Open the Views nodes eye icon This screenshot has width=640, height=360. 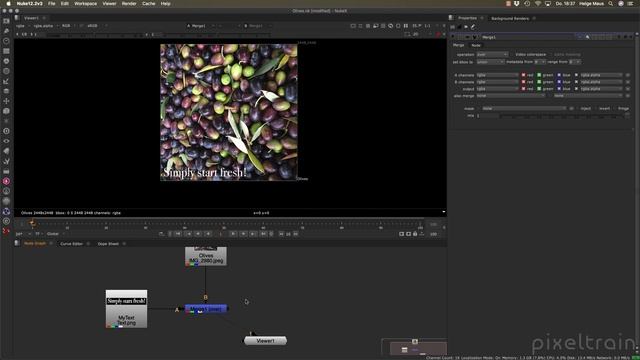[6, 141]
